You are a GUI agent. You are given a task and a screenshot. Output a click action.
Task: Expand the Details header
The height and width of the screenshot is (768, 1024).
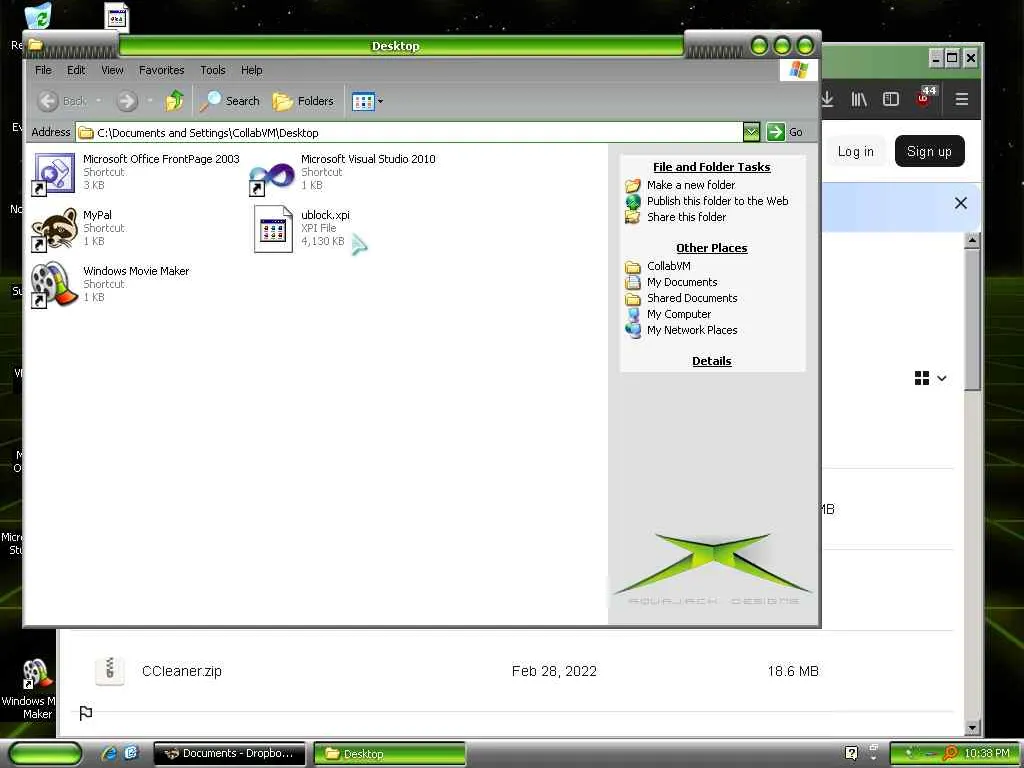(711, 360)
